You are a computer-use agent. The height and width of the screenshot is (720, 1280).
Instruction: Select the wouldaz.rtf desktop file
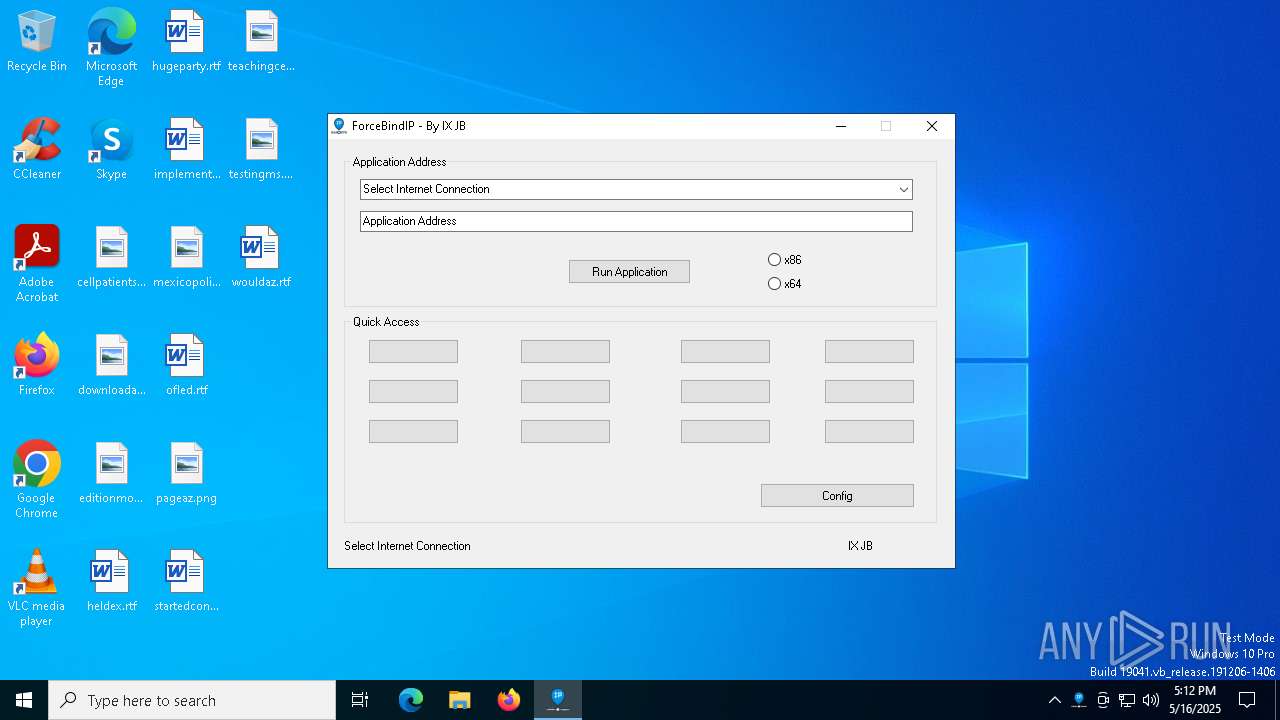click(261, 258)
